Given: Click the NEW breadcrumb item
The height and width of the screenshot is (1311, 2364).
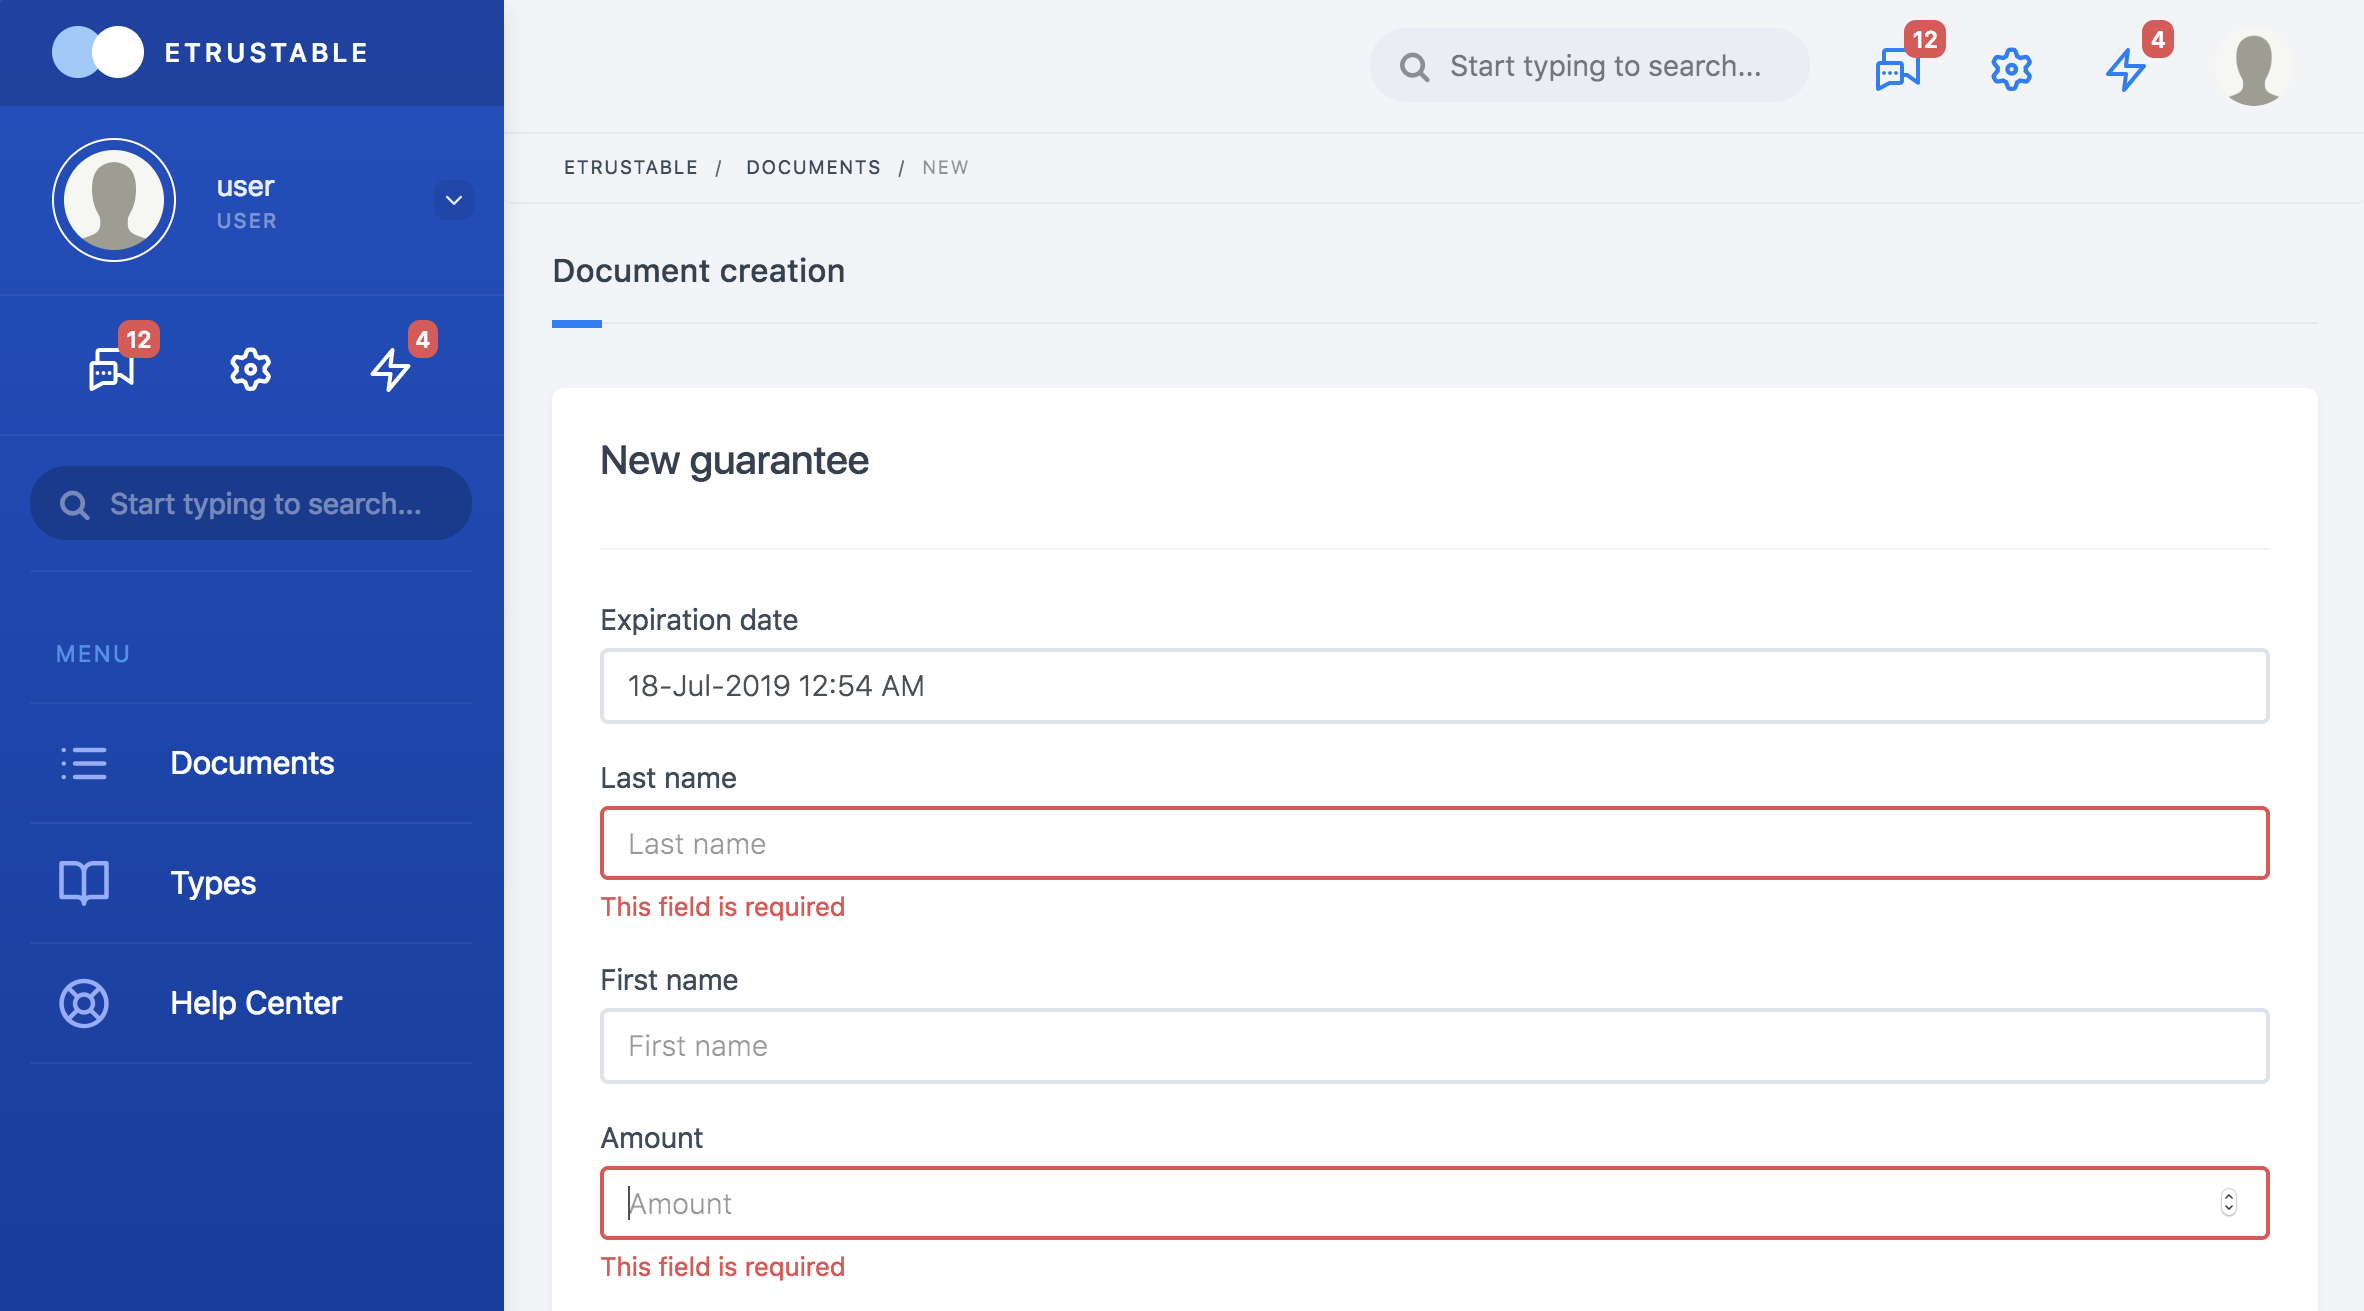Looking at the screenshot, I should [x=945, y=167].
